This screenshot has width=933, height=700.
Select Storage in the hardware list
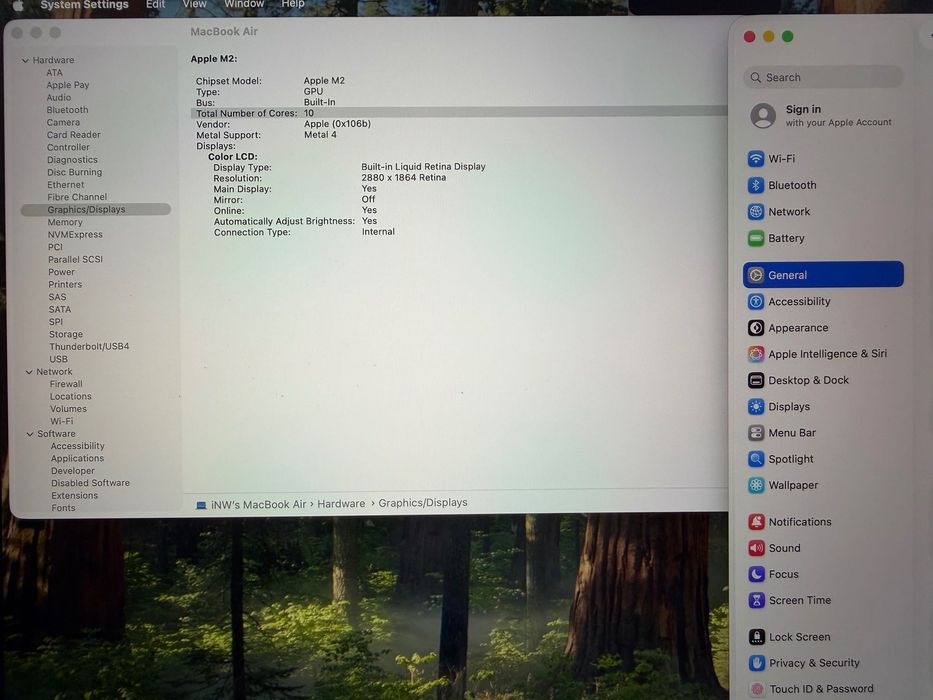[x=66, y=335]
